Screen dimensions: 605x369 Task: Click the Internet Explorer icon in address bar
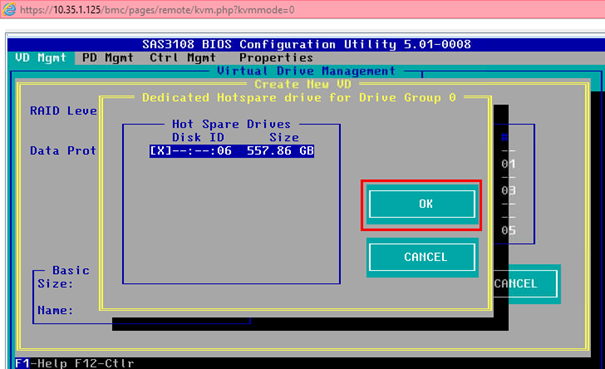pos(9,9)
